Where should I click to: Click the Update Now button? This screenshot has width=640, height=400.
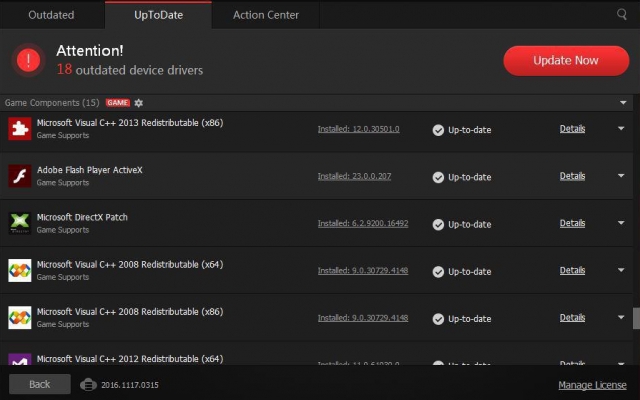[x=566, y=60]
